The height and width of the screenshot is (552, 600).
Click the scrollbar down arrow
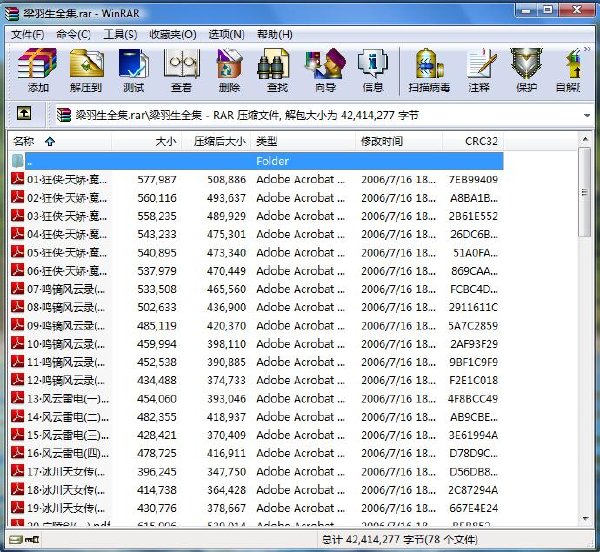pyautogui.click(x=585, y=519)
